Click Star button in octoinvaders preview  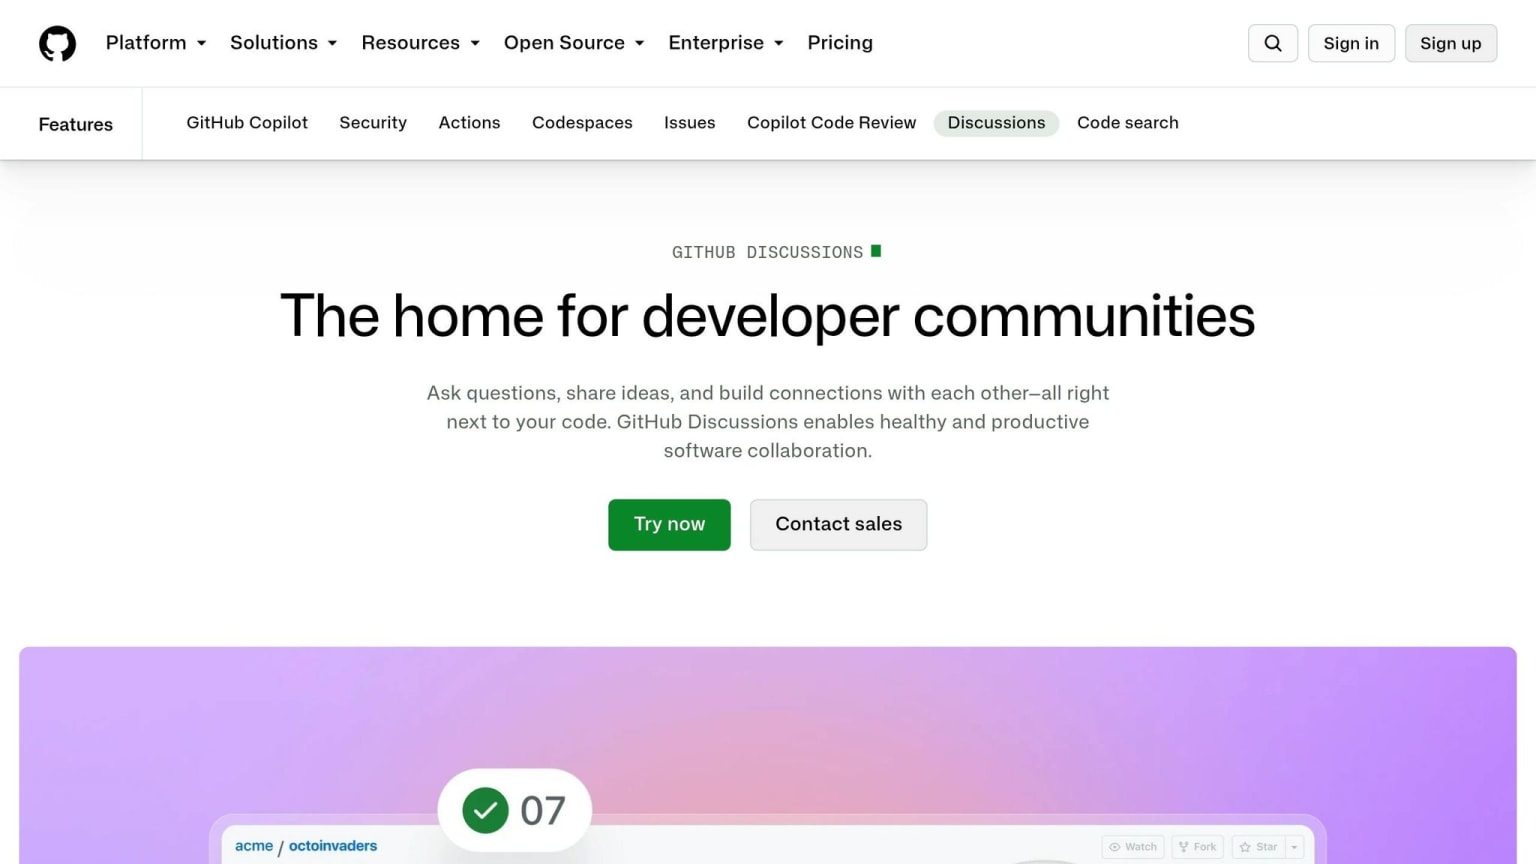click(1258, 847)
